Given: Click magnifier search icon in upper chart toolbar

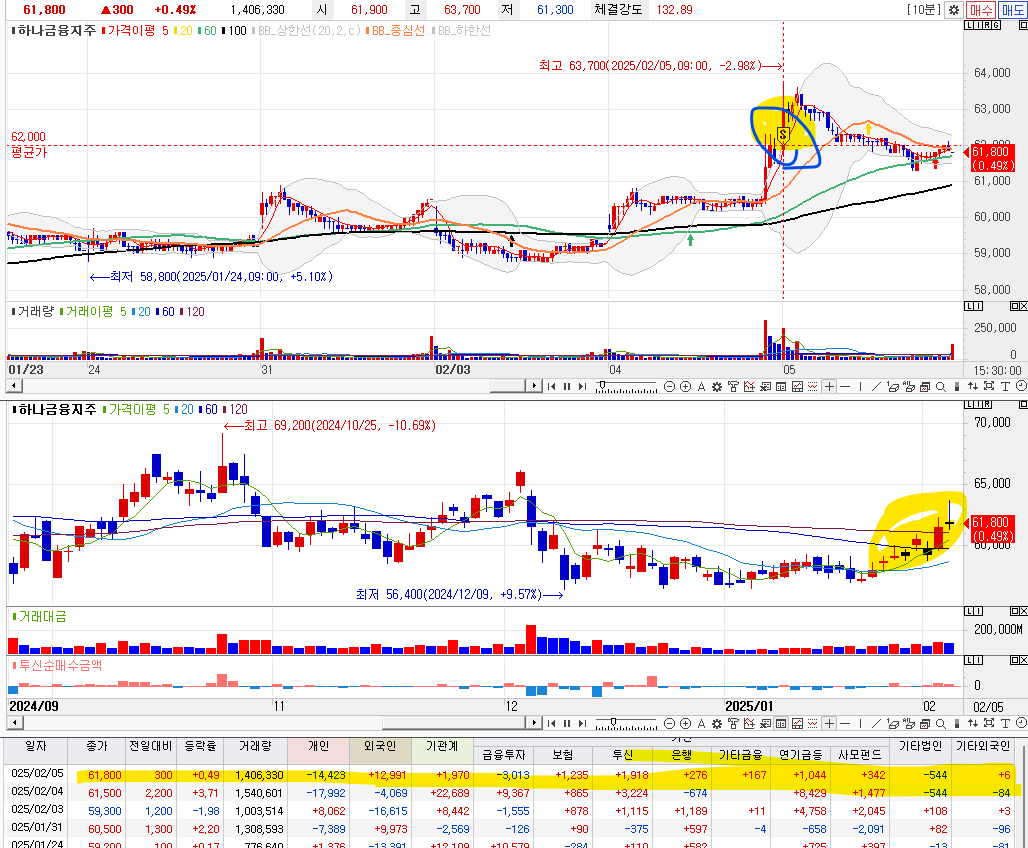Looking at the screenshot, I should coord(941,387).
